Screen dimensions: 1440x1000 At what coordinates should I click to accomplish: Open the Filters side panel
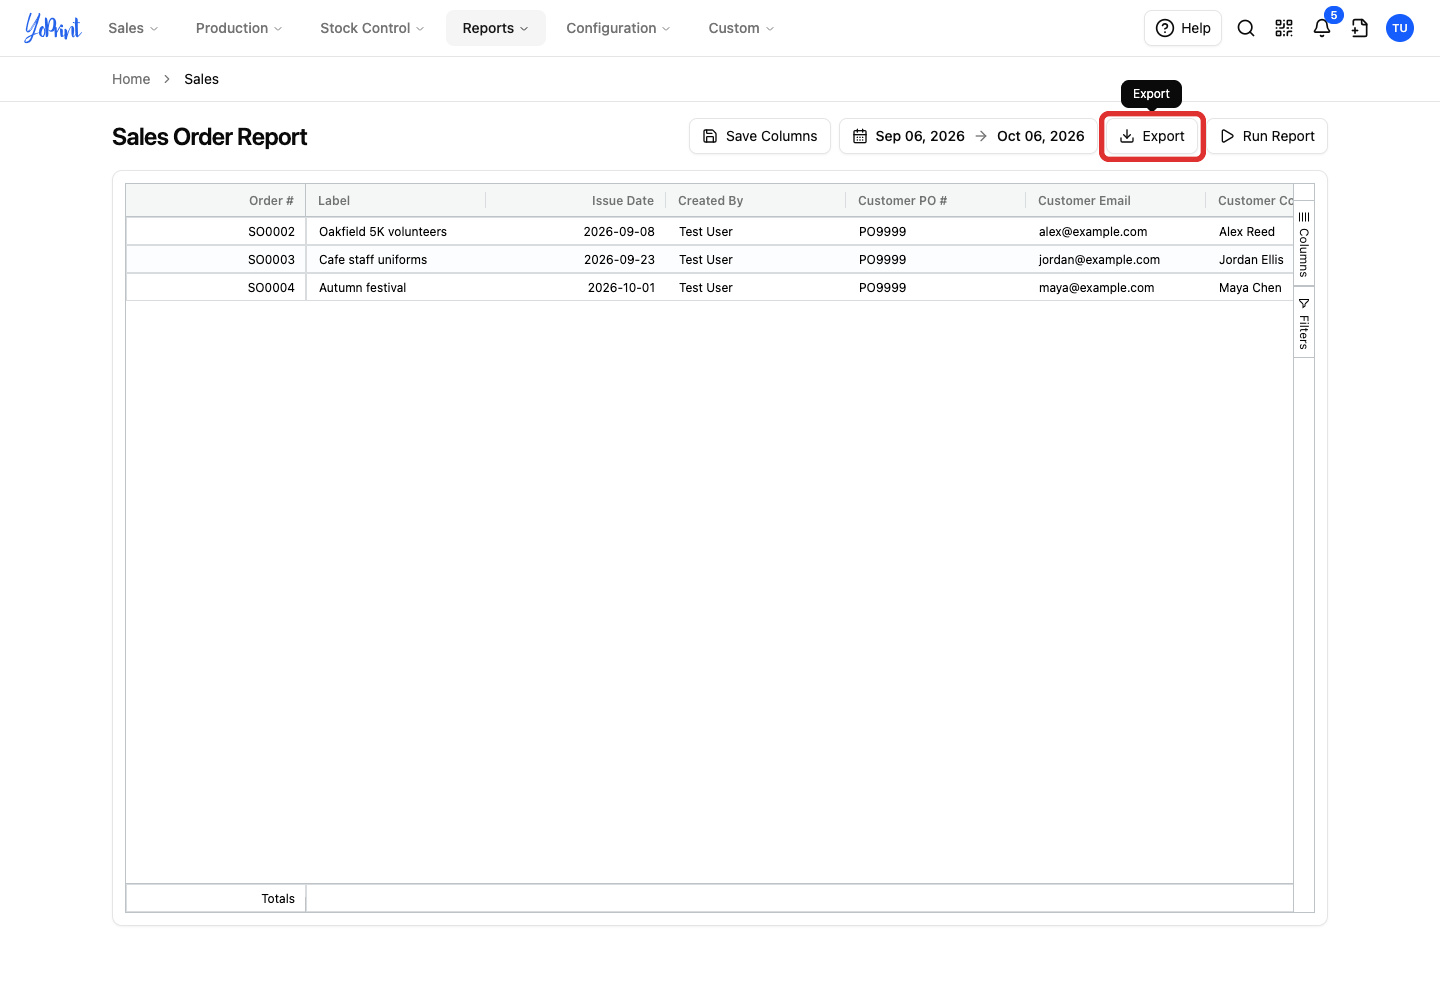(x=1304, y=322)
